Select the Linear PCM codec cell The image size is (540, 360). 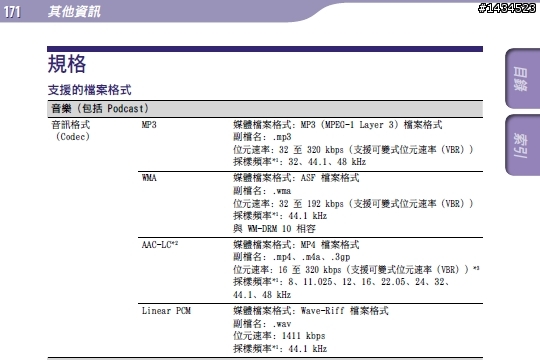coord(166,311)
